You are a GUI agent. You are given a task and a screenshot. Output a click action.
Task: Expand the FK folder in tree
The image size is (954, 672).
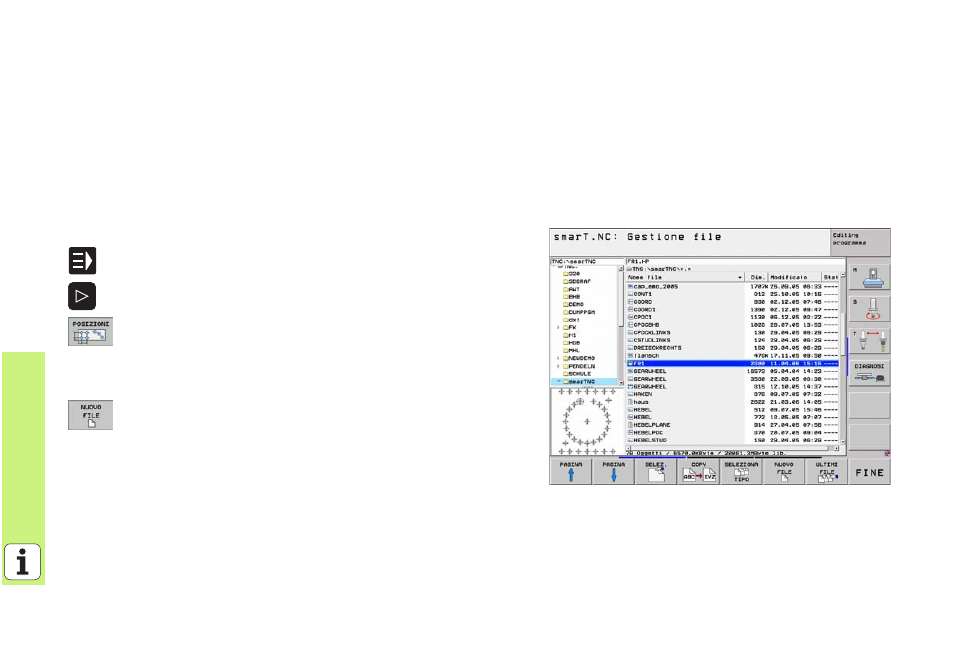tap(558, 327)
